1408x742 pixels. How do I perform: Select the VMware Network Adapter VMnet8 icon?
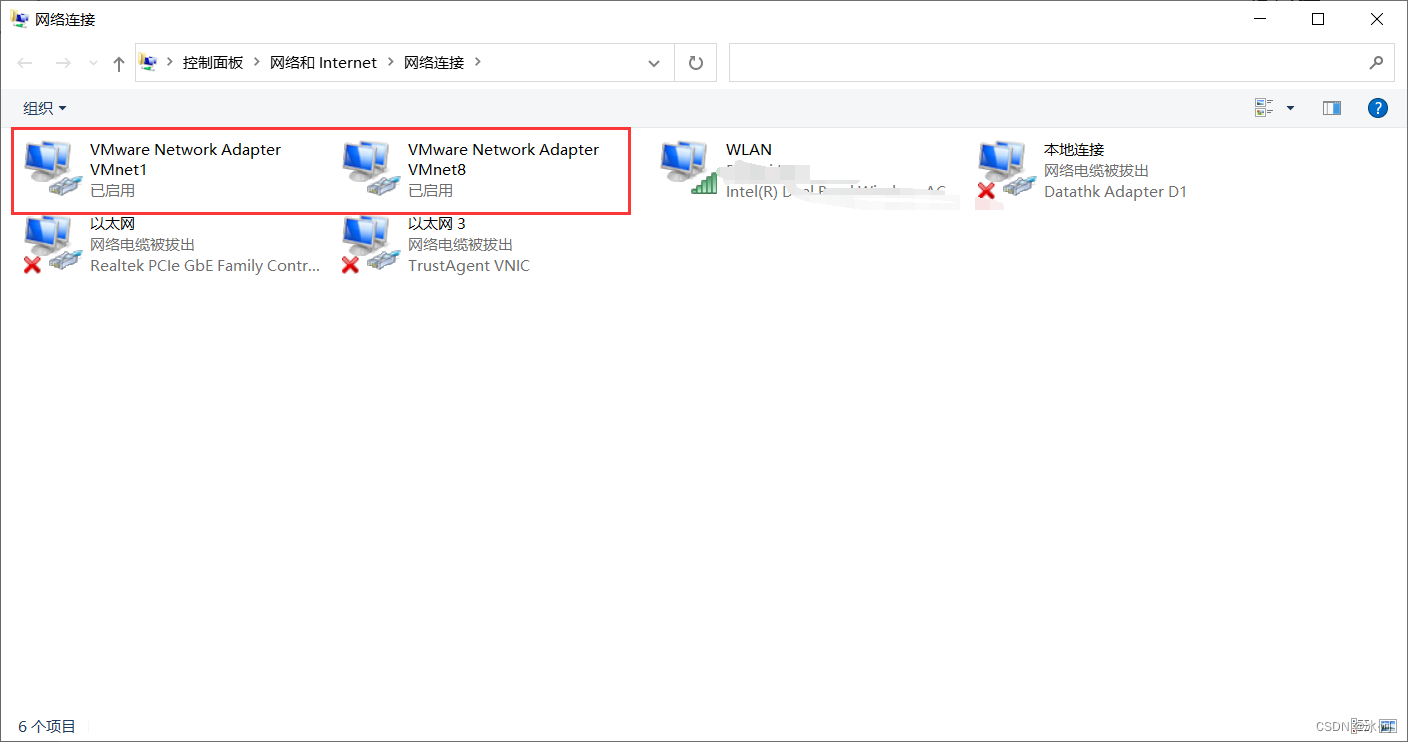[x=370, y=168]
